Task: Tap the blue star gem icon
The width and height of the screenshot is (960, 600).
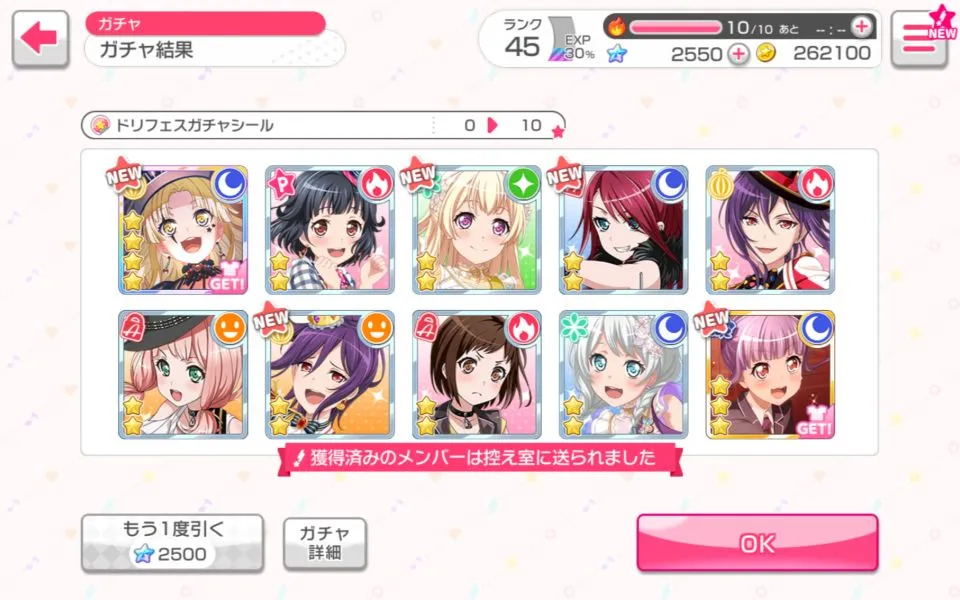Action: tap(617, 54)
